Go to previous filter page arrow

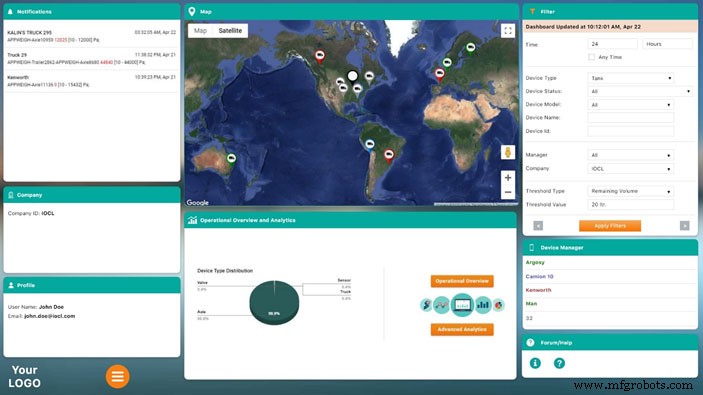tap(538, 226)
